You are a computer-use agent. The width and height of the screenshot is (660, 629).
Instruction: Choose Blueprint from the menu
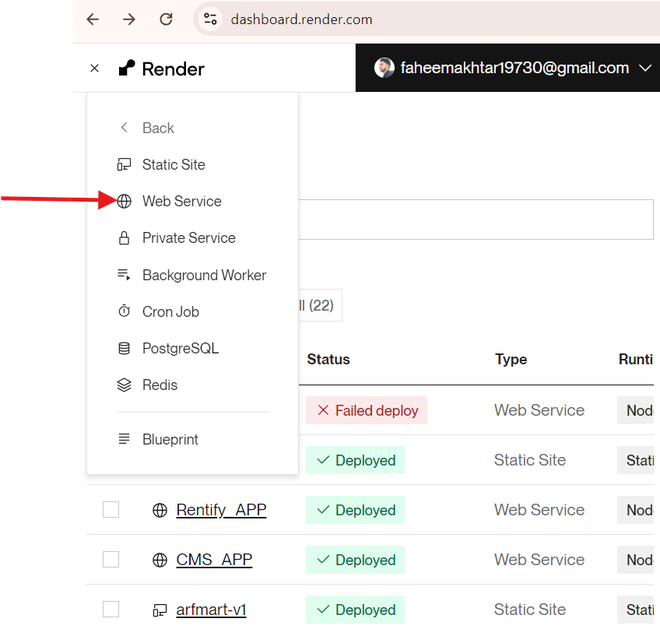click(170, 440)
